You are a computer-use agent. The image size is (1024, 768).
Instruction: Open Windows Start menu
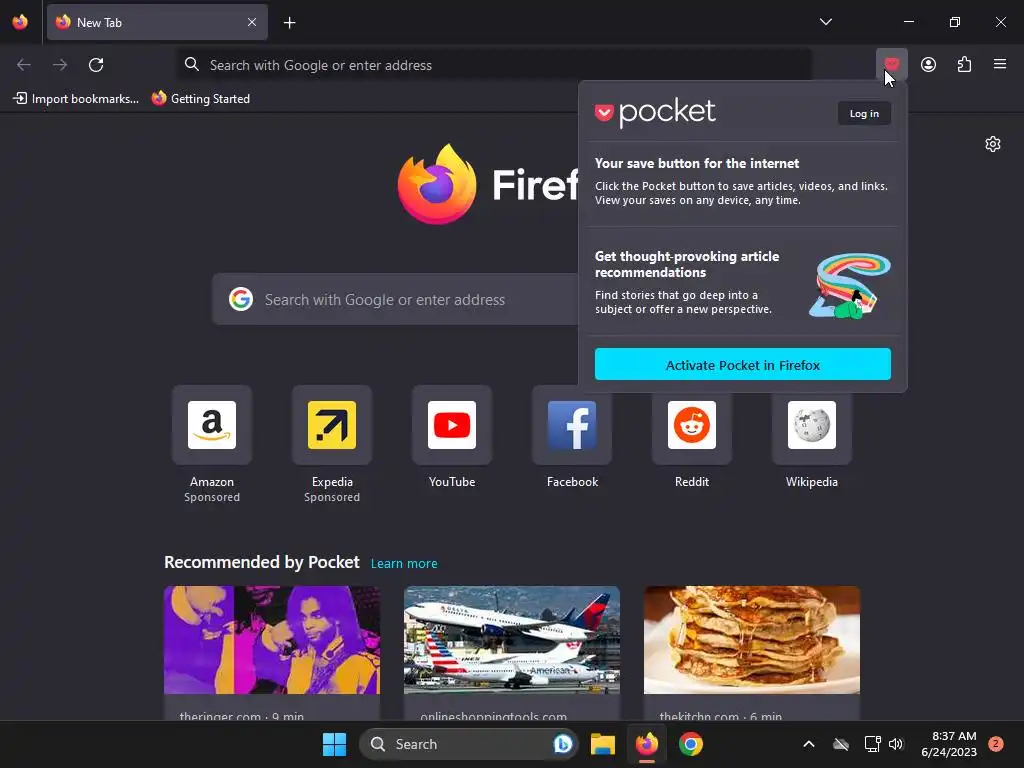click(x=334, y=744)
